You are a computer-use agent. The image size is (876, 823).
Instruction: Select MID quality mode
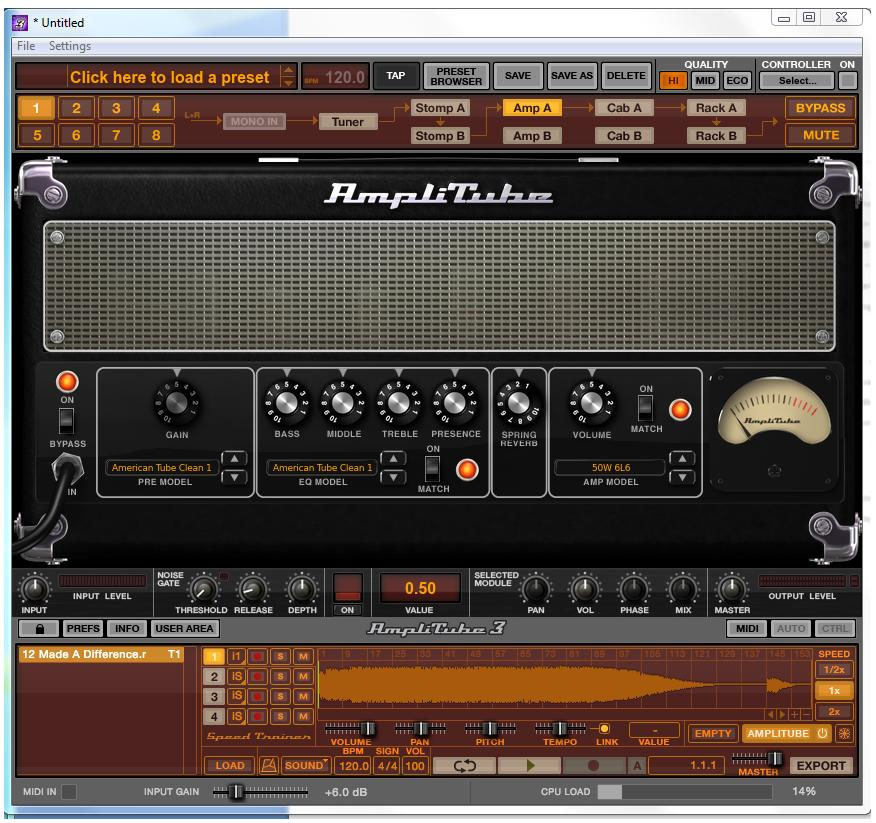coord(705,80)
